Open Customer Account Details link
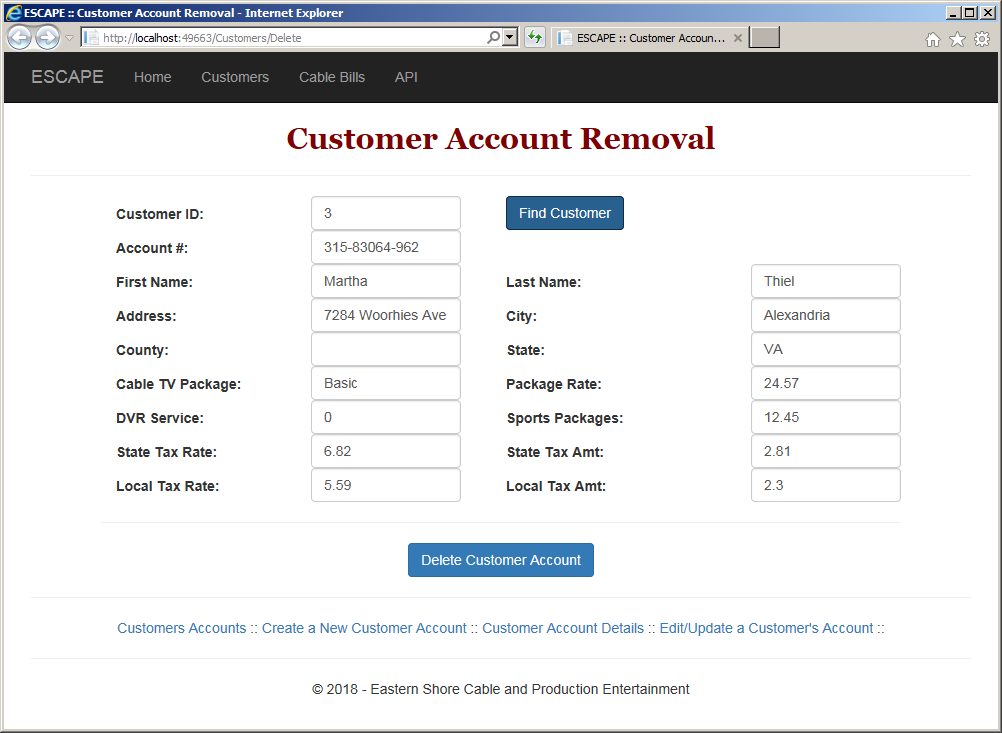 [563, 628]
